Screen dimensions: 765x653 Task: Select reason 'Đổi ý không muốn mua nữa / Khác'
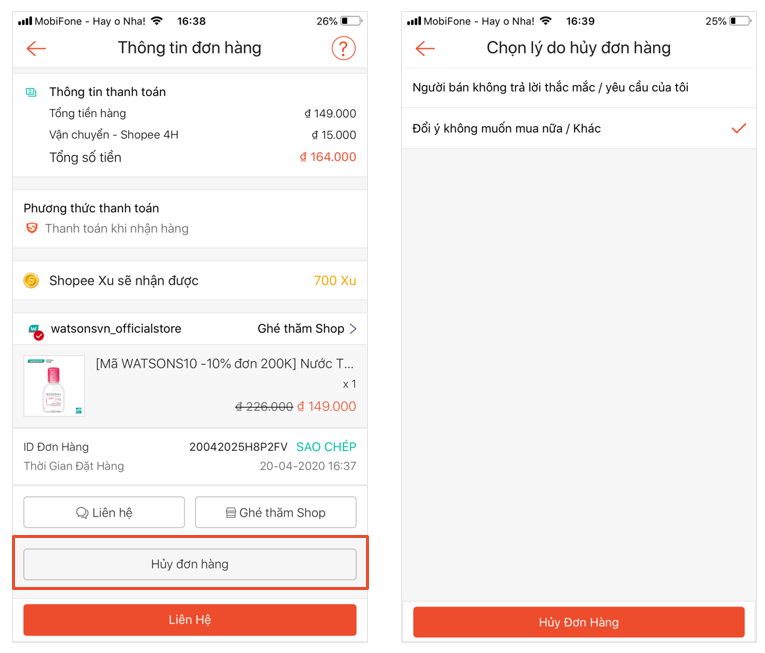[x=507, y=129]
